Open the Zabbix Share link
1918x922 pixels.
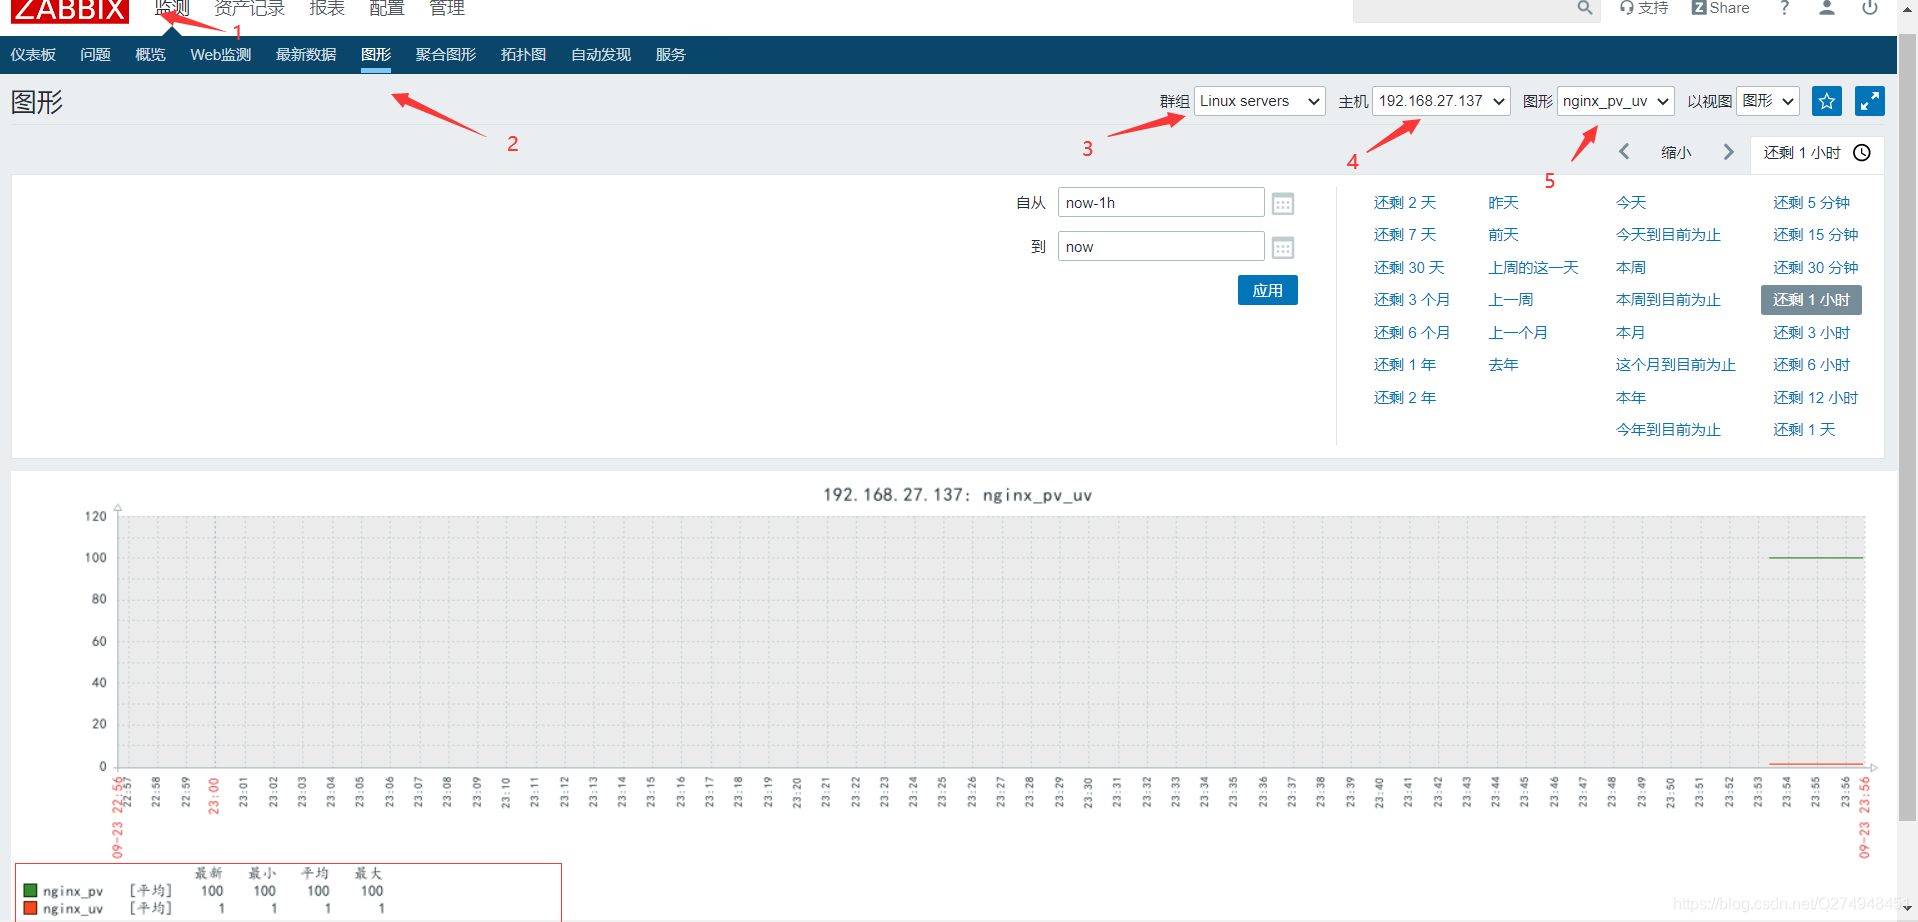pyautogui.click(x=1720, y=8)
